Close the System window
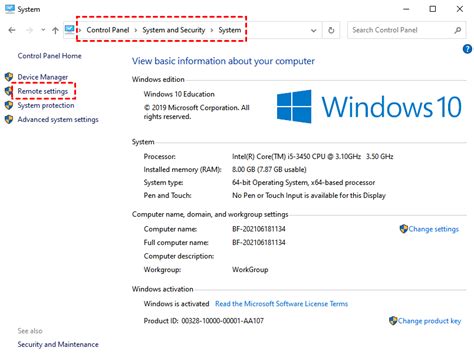The height and width of the screenshot is (361, 474). tap(460, 9)
